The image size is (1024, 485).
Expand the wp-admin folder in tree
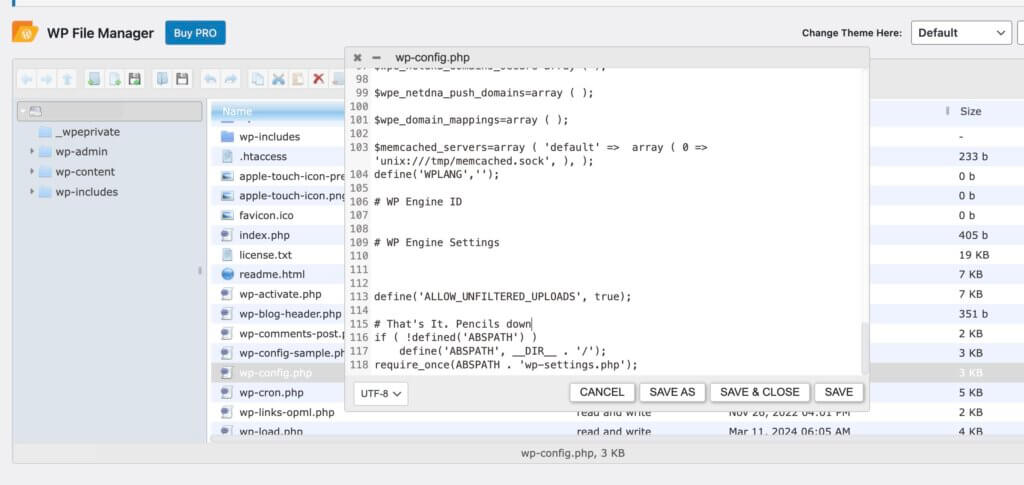(x=31, y=151)
